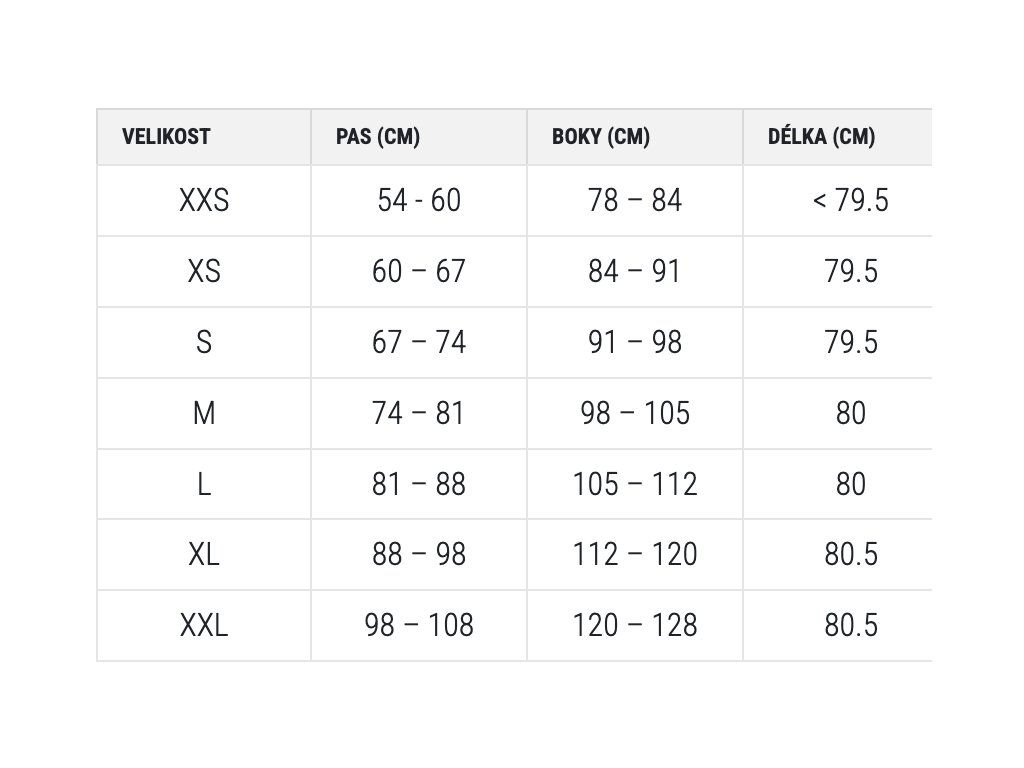Click the hips value 84 – 91
Viewport: 1024px width, 768px height.
click(x=635, y=272)
